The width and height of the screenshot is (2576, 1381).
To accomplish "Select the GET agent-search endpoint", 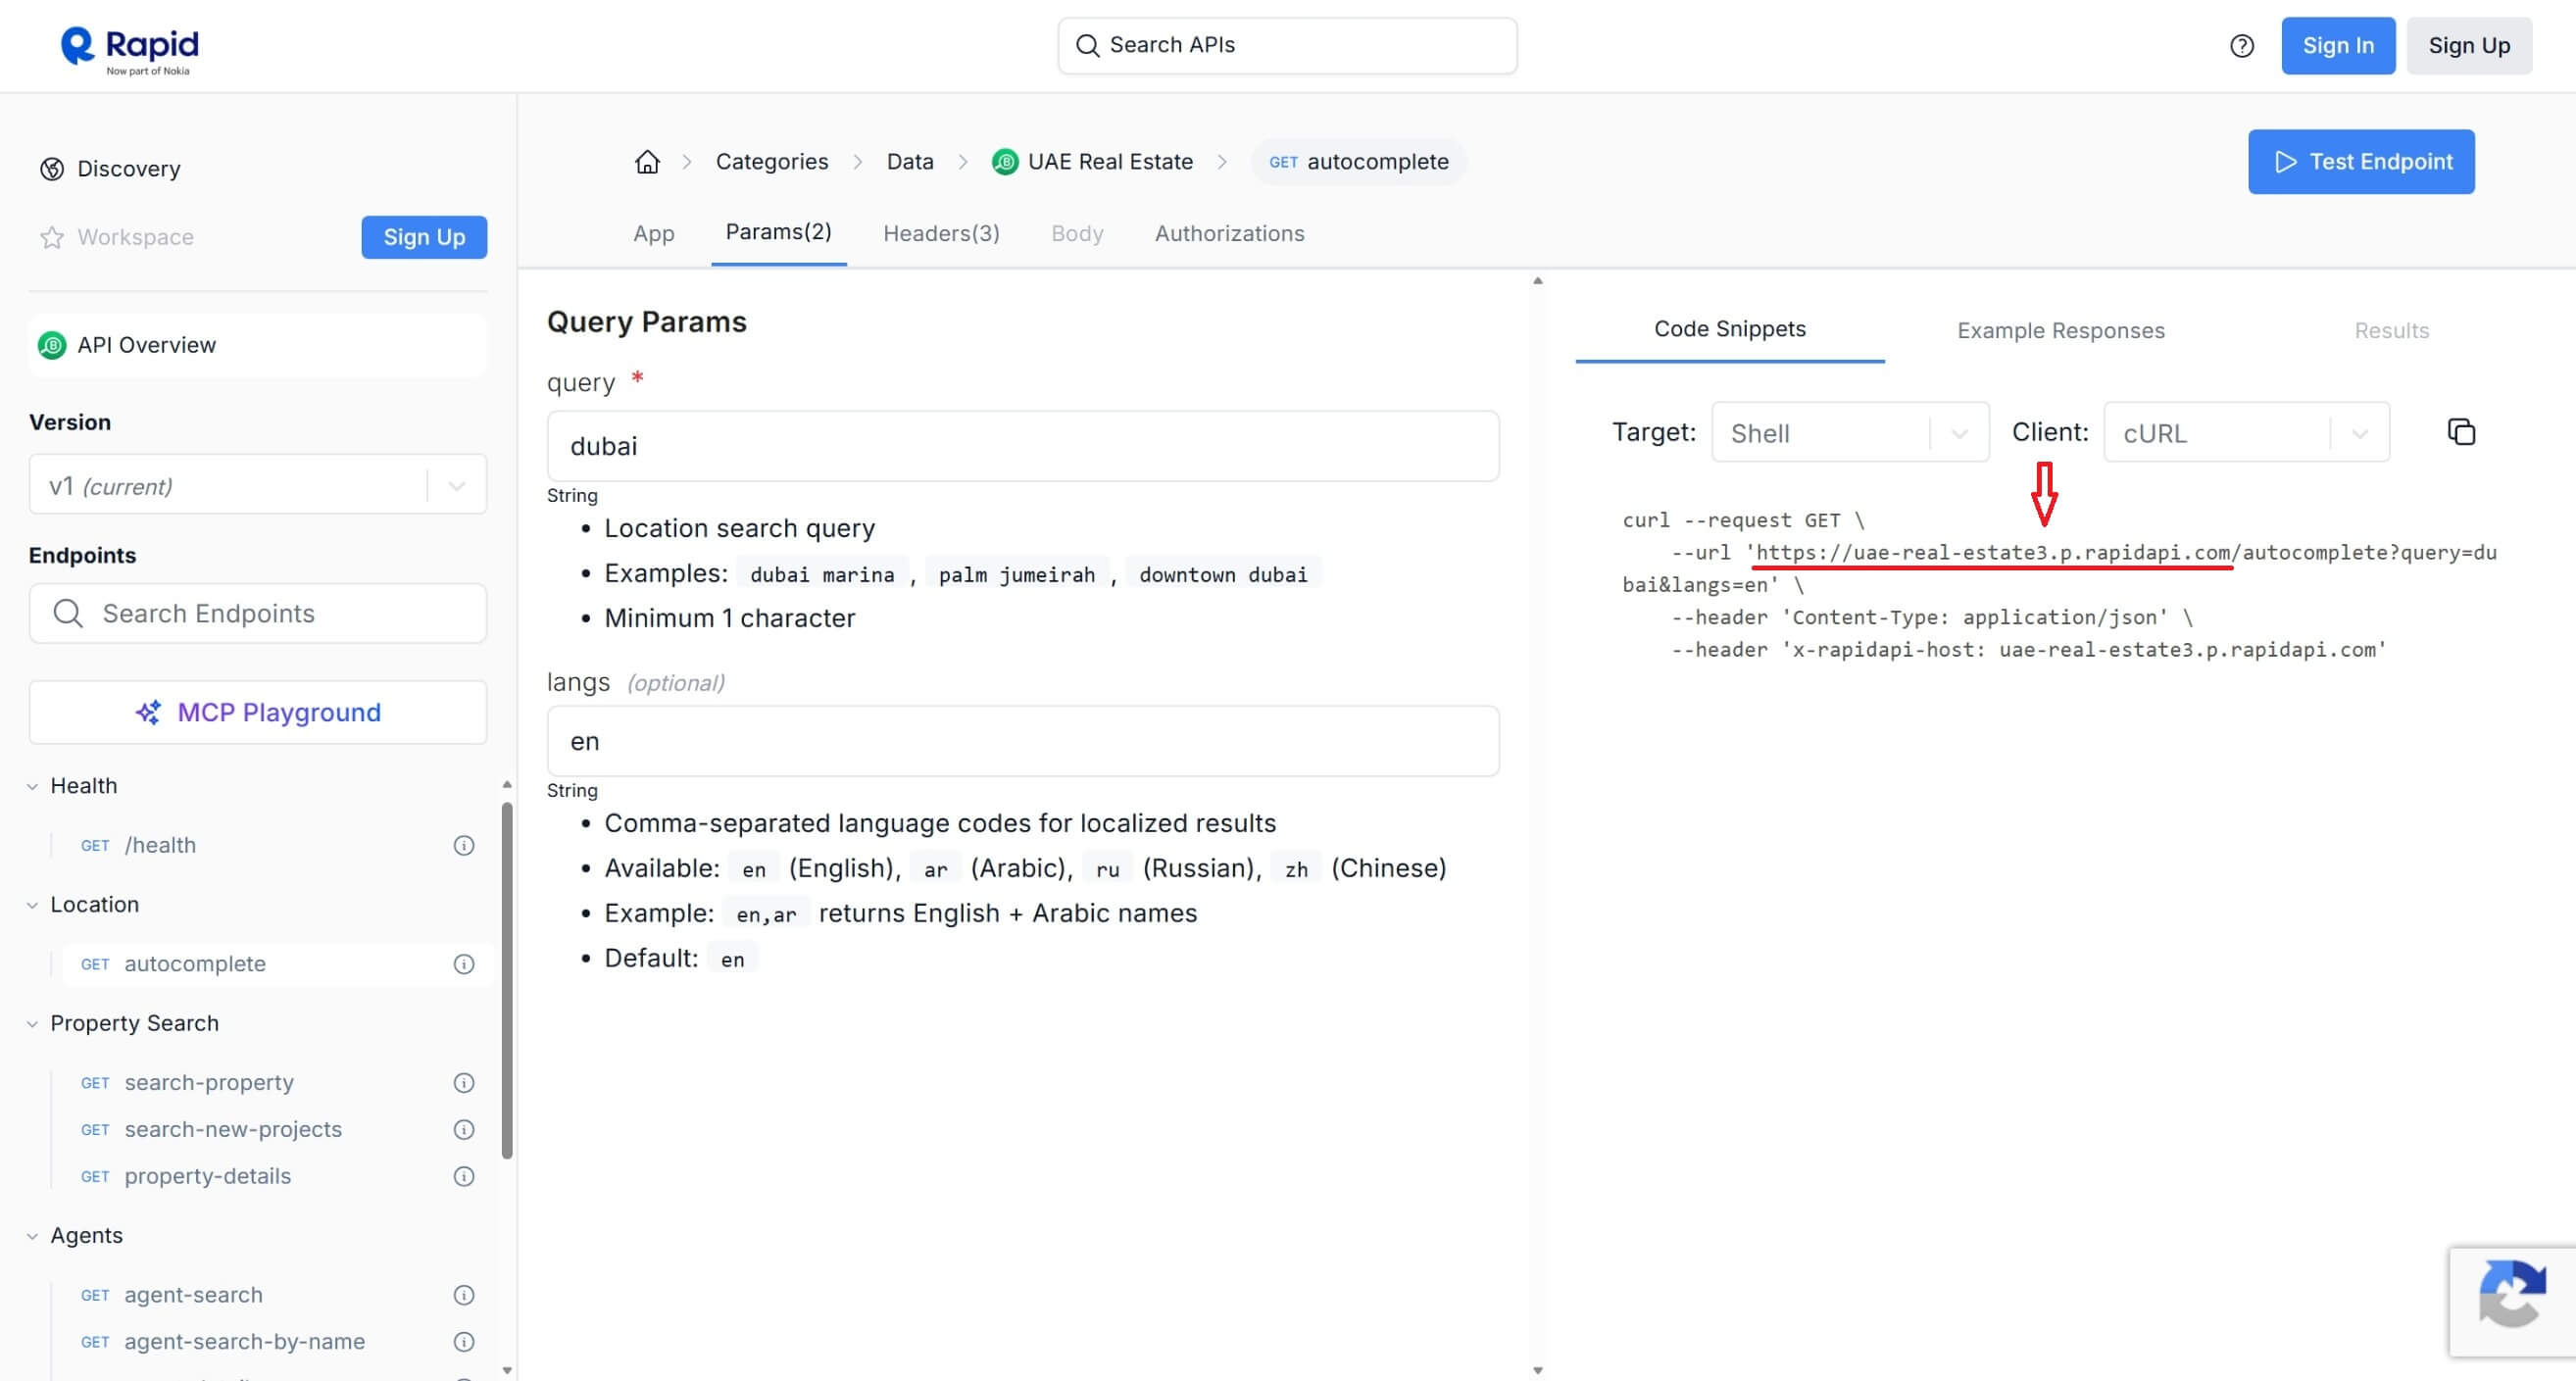I will click(193, 1296).
